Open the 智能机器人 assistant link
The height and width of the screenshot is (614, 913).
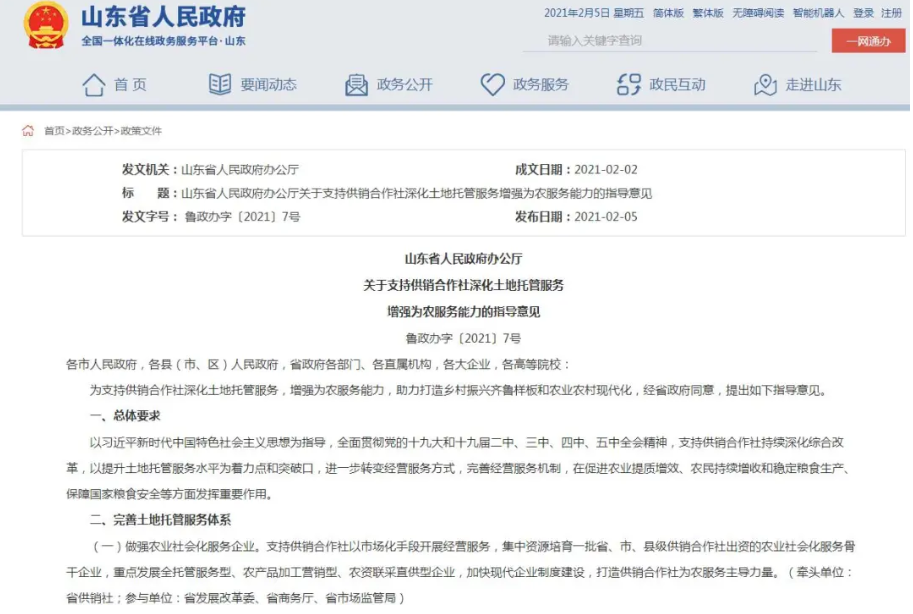tap(818, 13)
